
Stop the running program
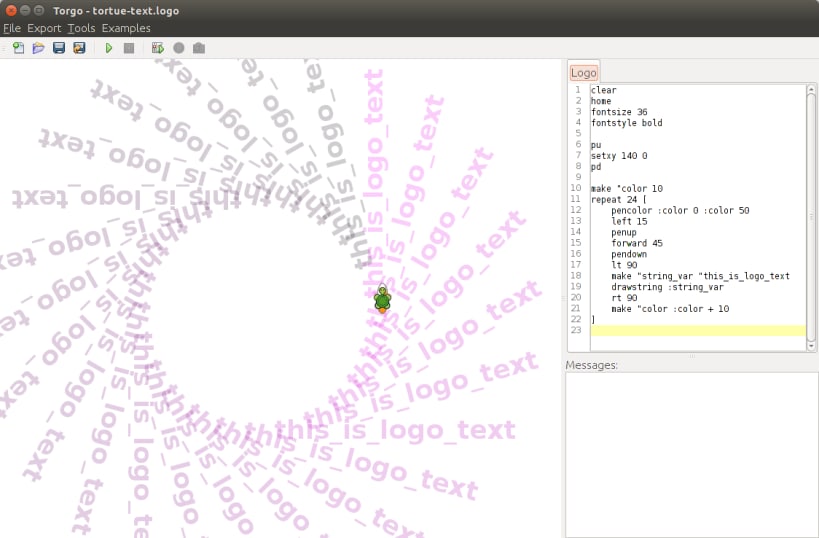coord(129,48)
